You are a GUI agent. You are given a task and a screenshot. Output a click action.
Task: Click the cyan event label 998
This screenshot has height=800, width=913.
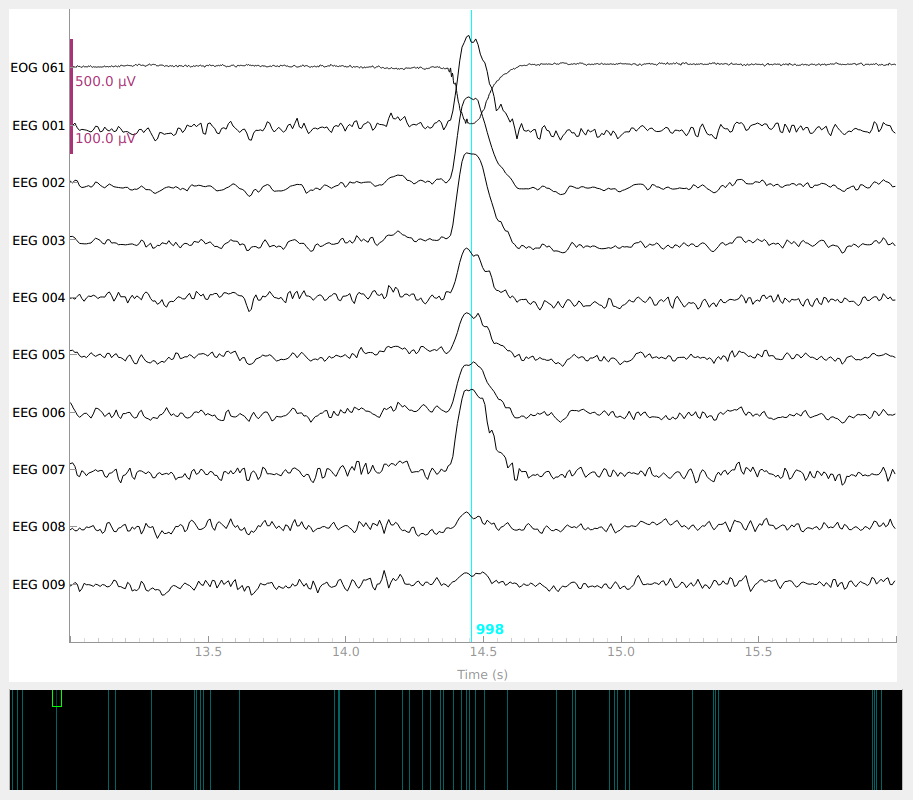coord(490,629)
